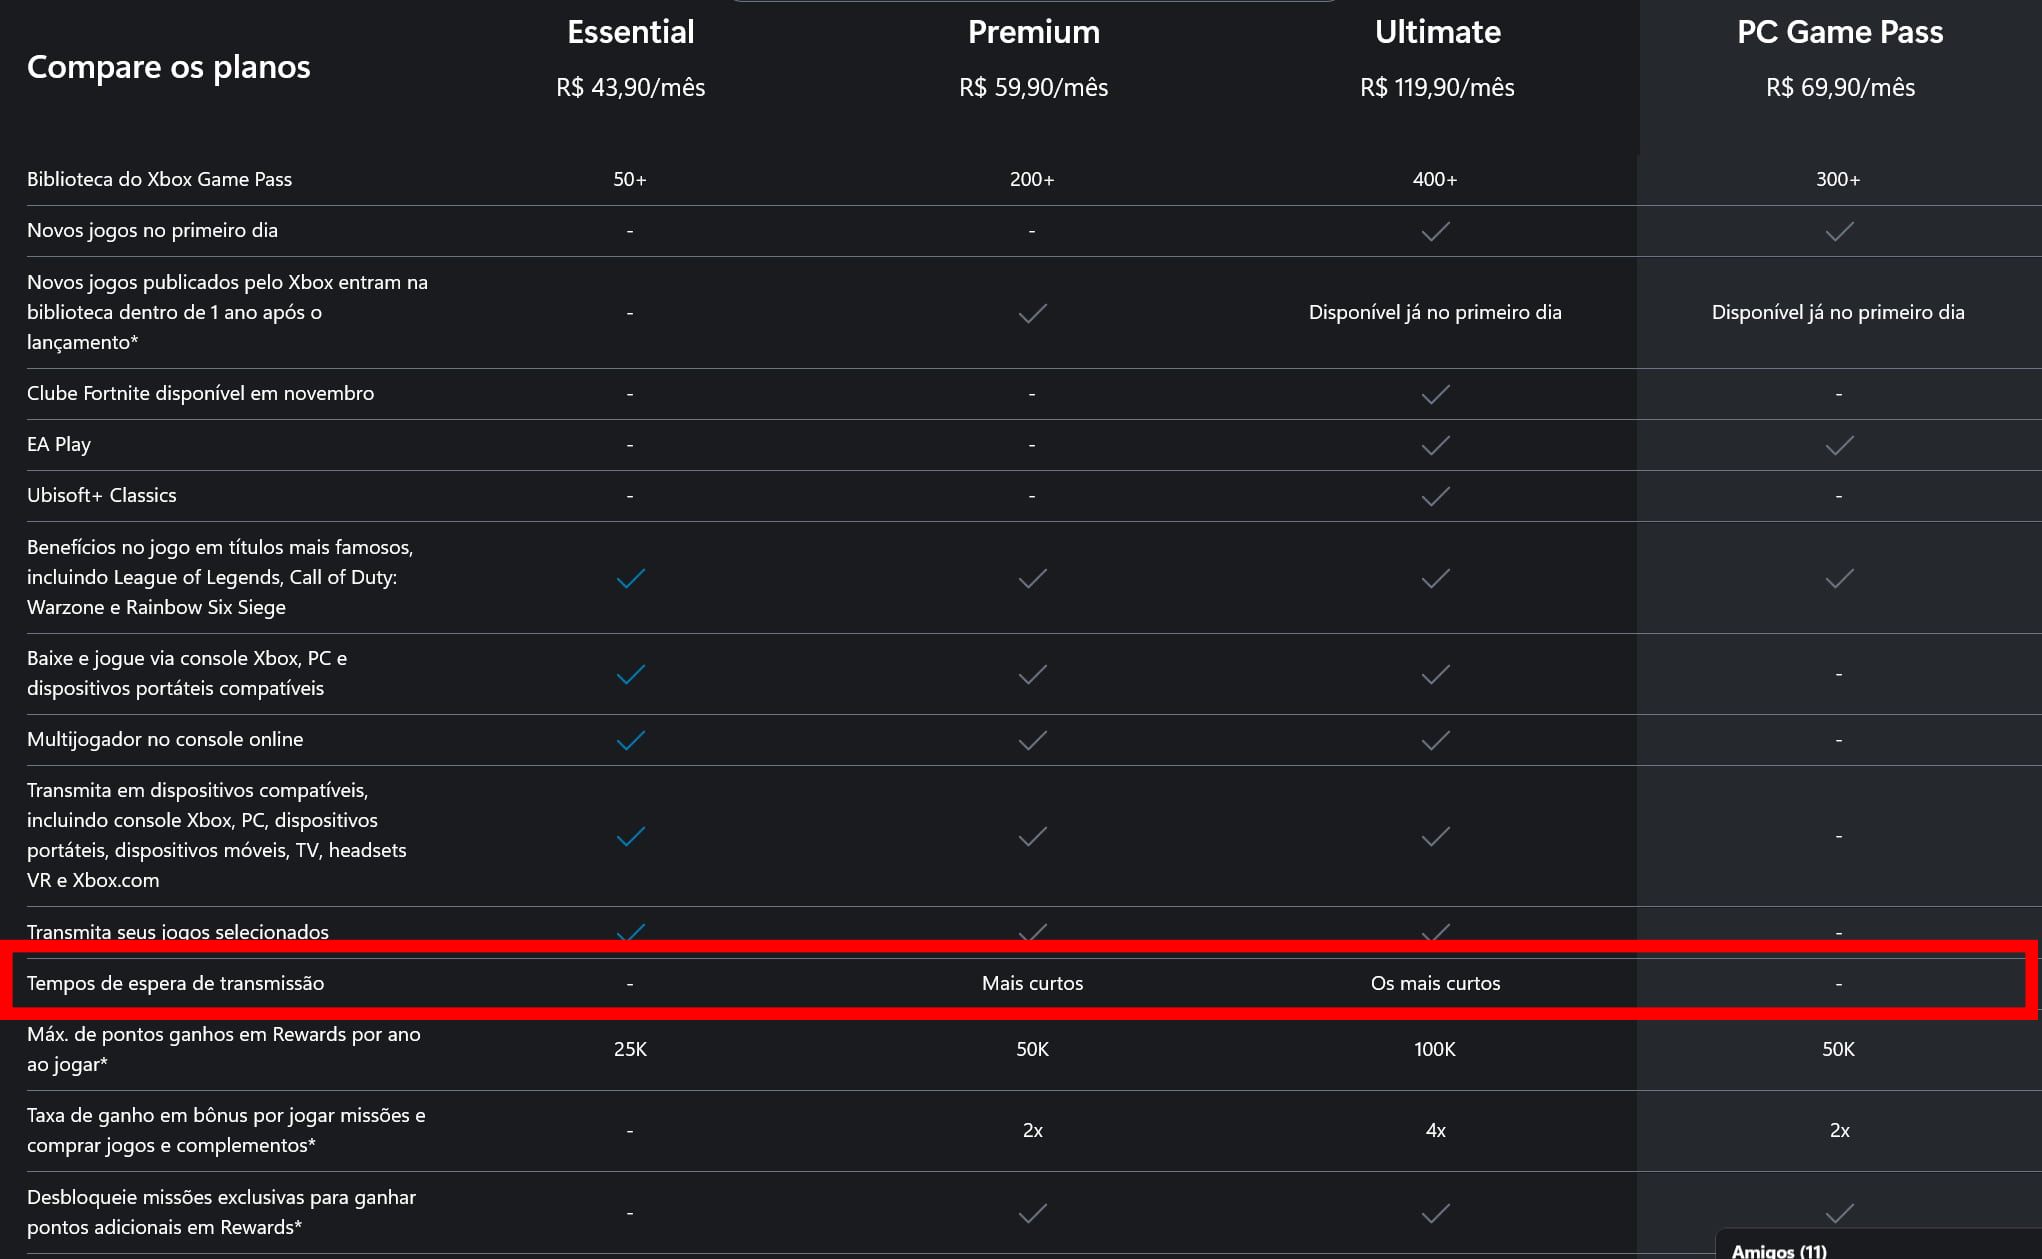Click PC Game Pass checkmark in EA Play row
Screen dimensions: 2042x1259
pos(1838,445)
